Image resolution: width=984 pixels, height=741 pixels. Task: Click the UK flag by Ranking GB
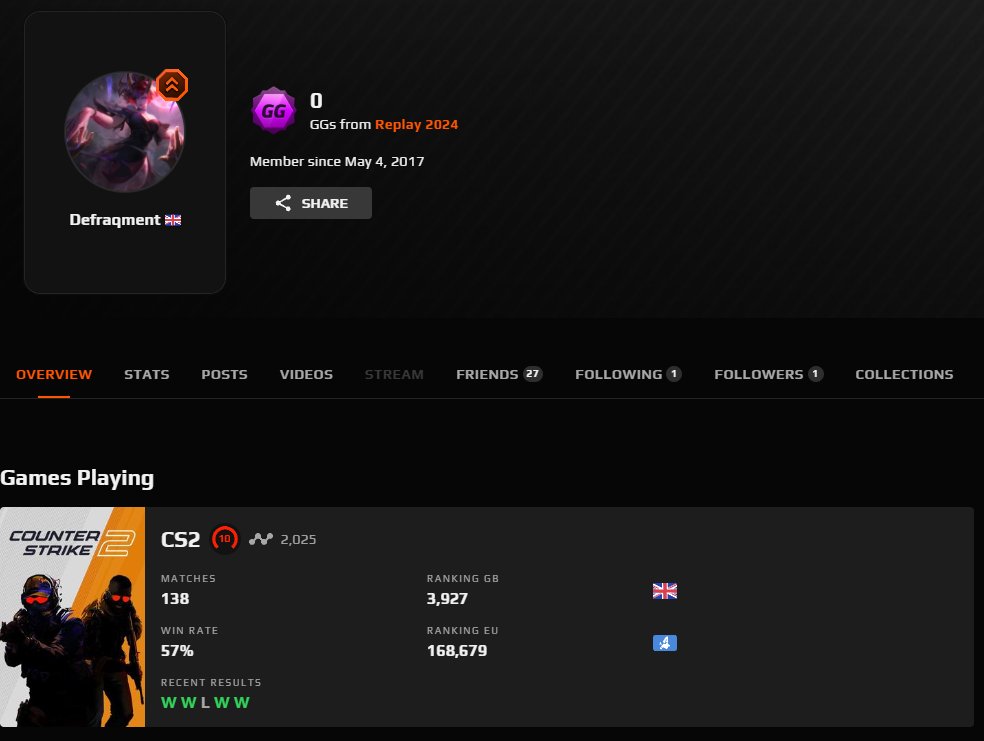665,591
